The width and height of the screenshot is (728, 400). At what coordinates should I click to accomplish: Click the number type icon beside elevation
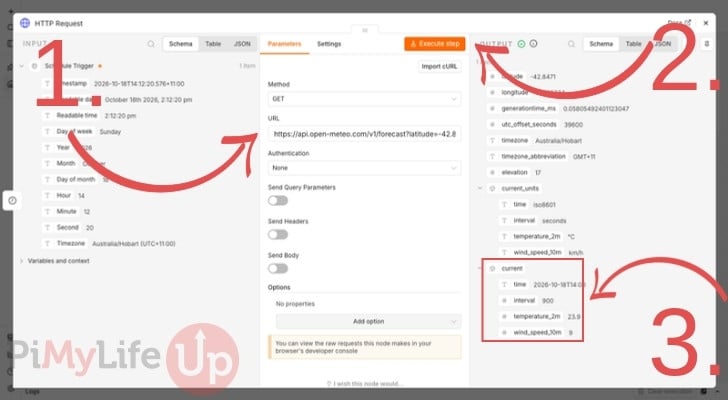coord(492,172)
